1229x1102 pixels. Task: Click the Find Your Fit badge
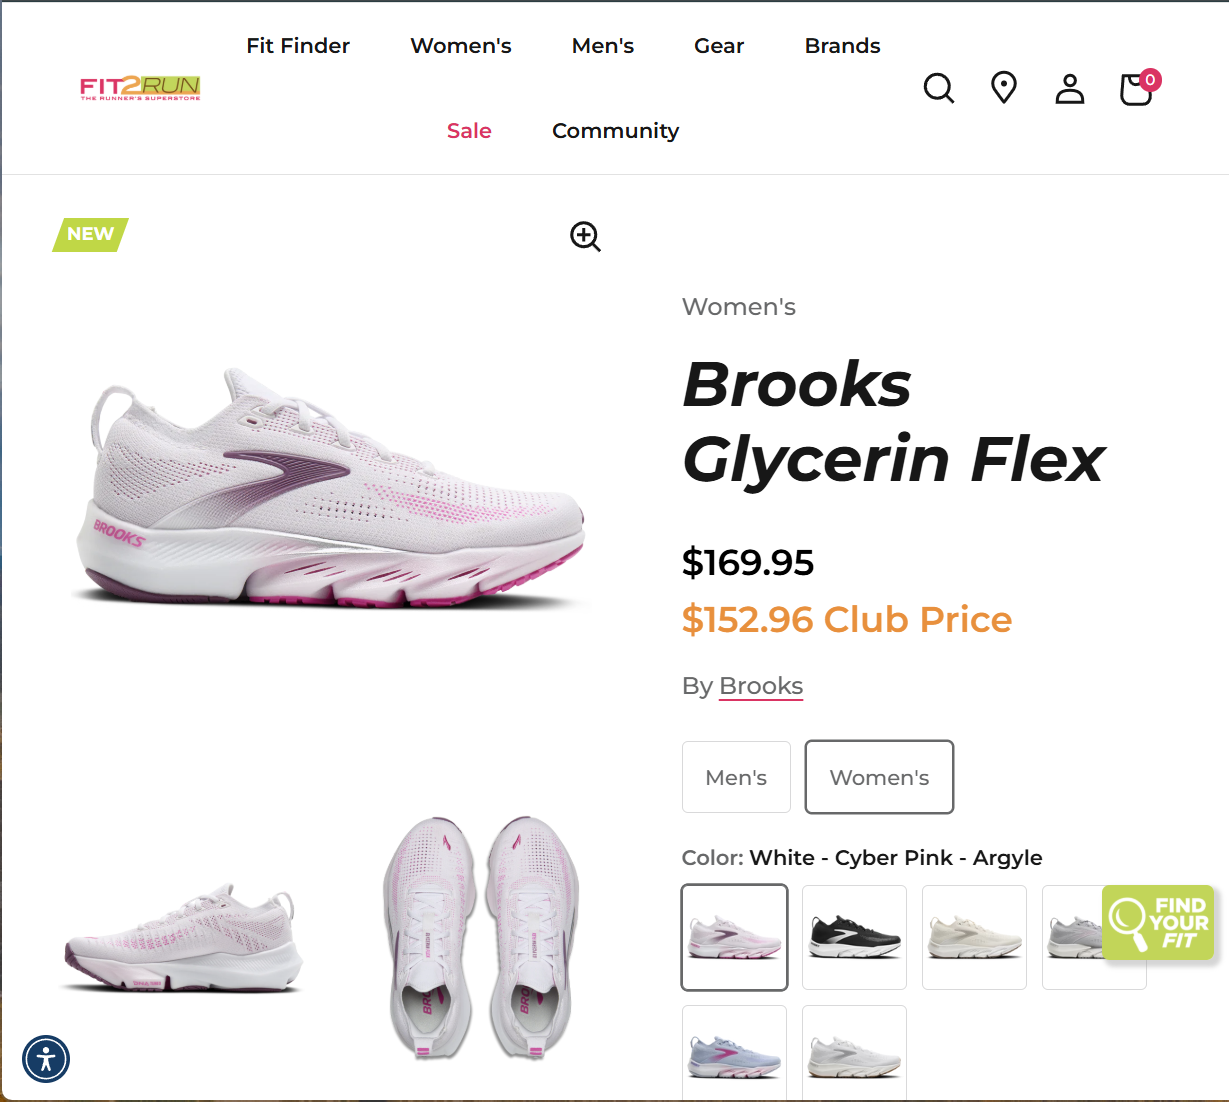tap(1158, 922)
